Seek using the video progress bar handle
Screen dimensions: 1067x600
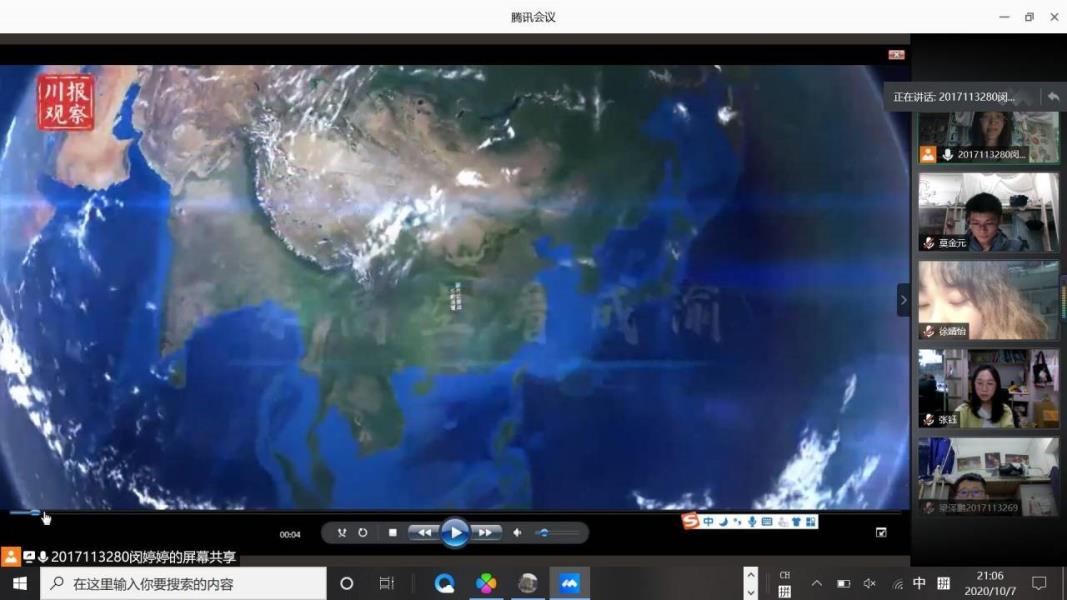(35, 513)
